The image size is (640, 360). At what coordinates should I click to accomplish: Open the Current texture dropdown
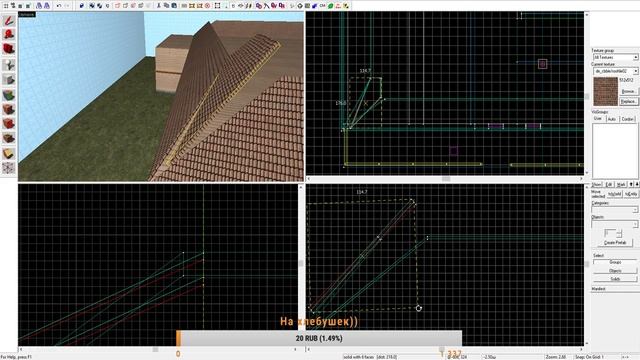(x=615, y=71)
